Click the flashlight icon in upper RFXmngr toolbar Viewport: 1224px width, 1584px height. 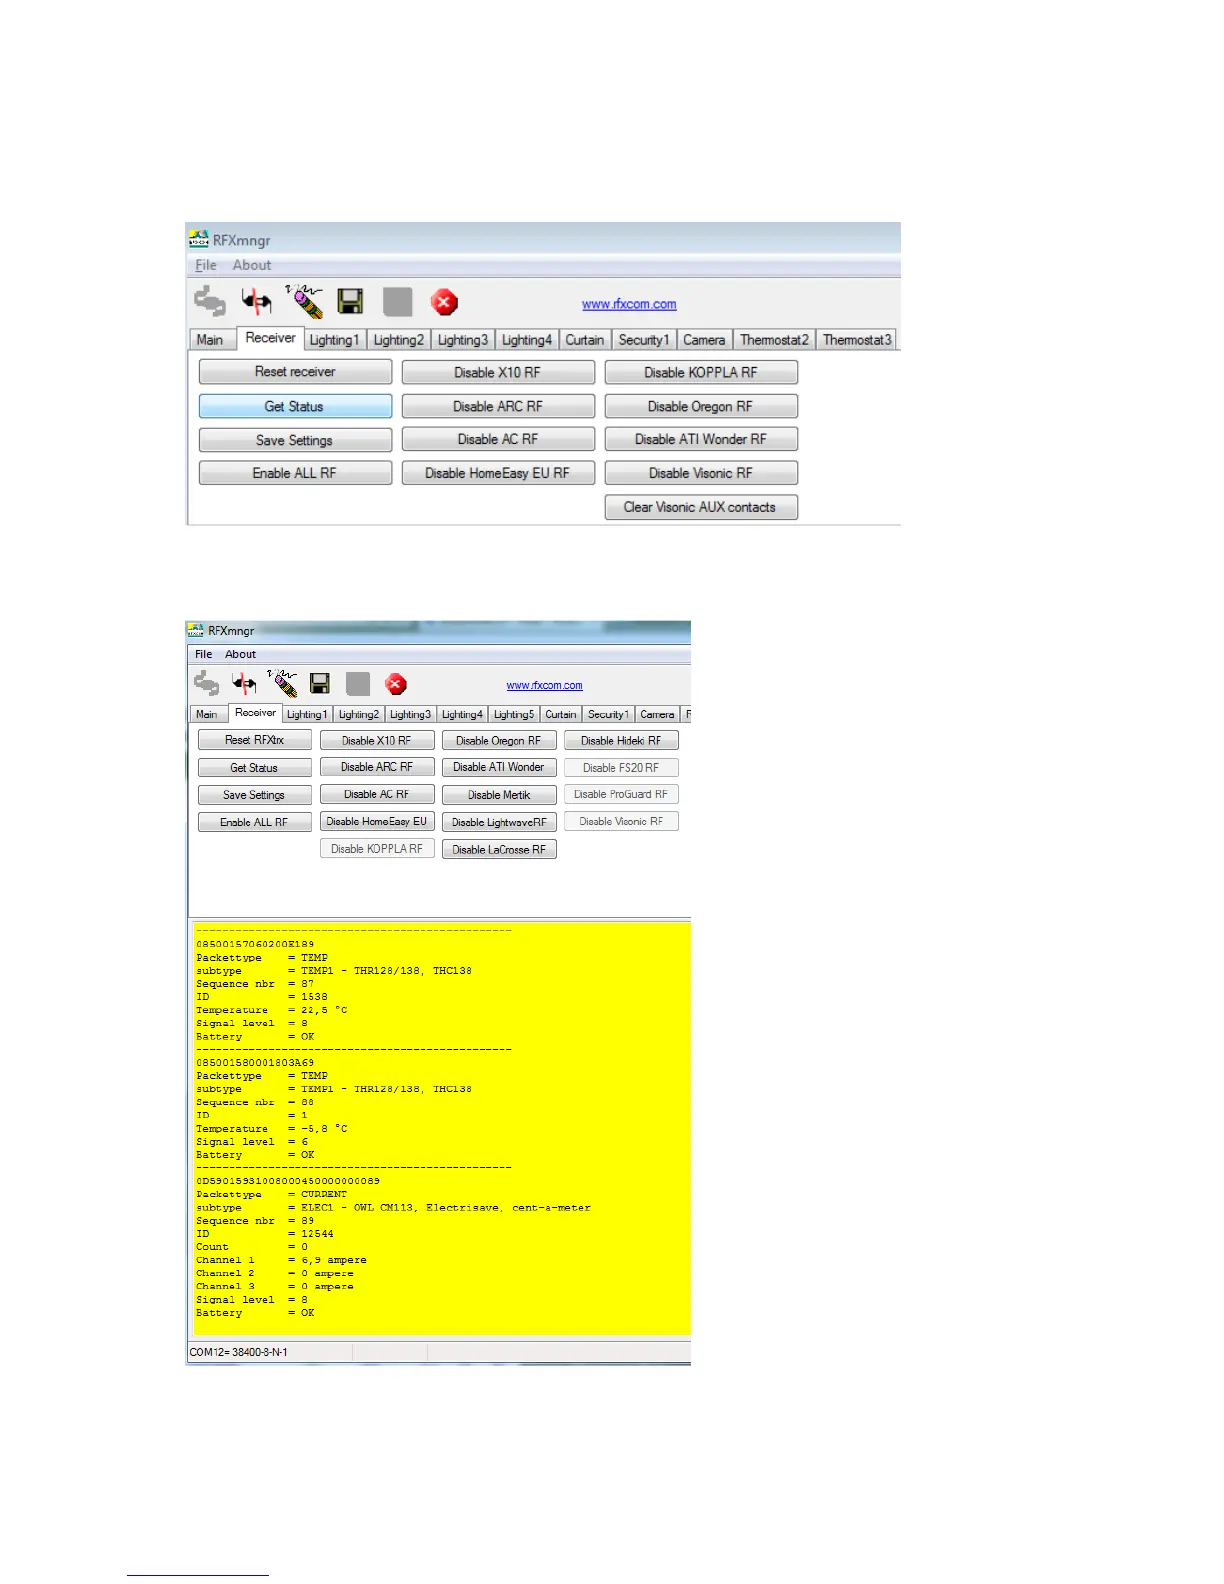tap(304, 301)
